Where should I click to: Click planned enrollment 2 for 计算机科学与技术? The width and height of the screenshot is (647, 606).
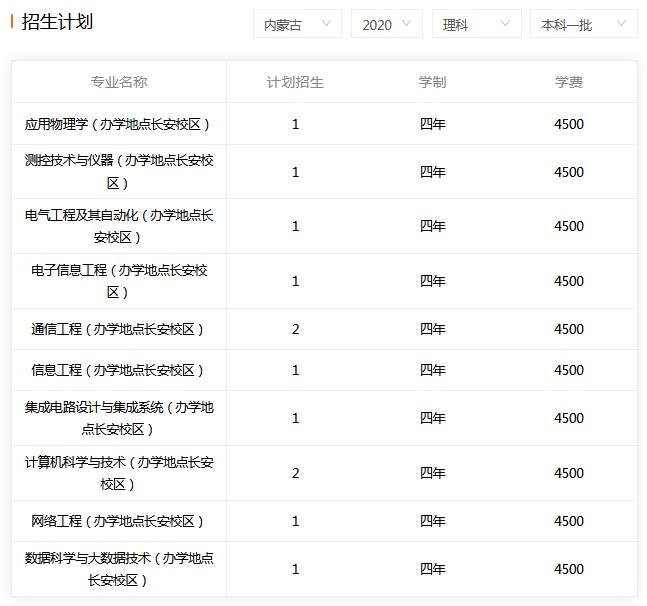click(295, 473)
